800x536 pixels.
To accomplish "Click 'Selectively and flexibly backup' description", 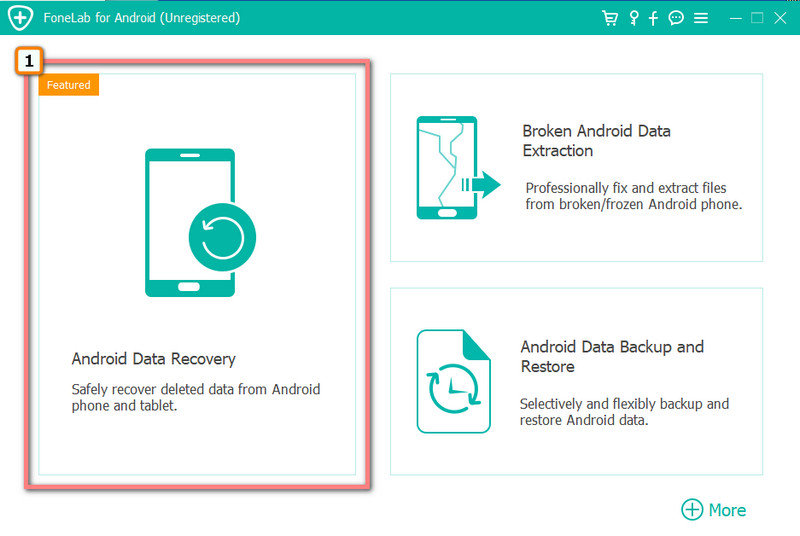I will [624, 412].
